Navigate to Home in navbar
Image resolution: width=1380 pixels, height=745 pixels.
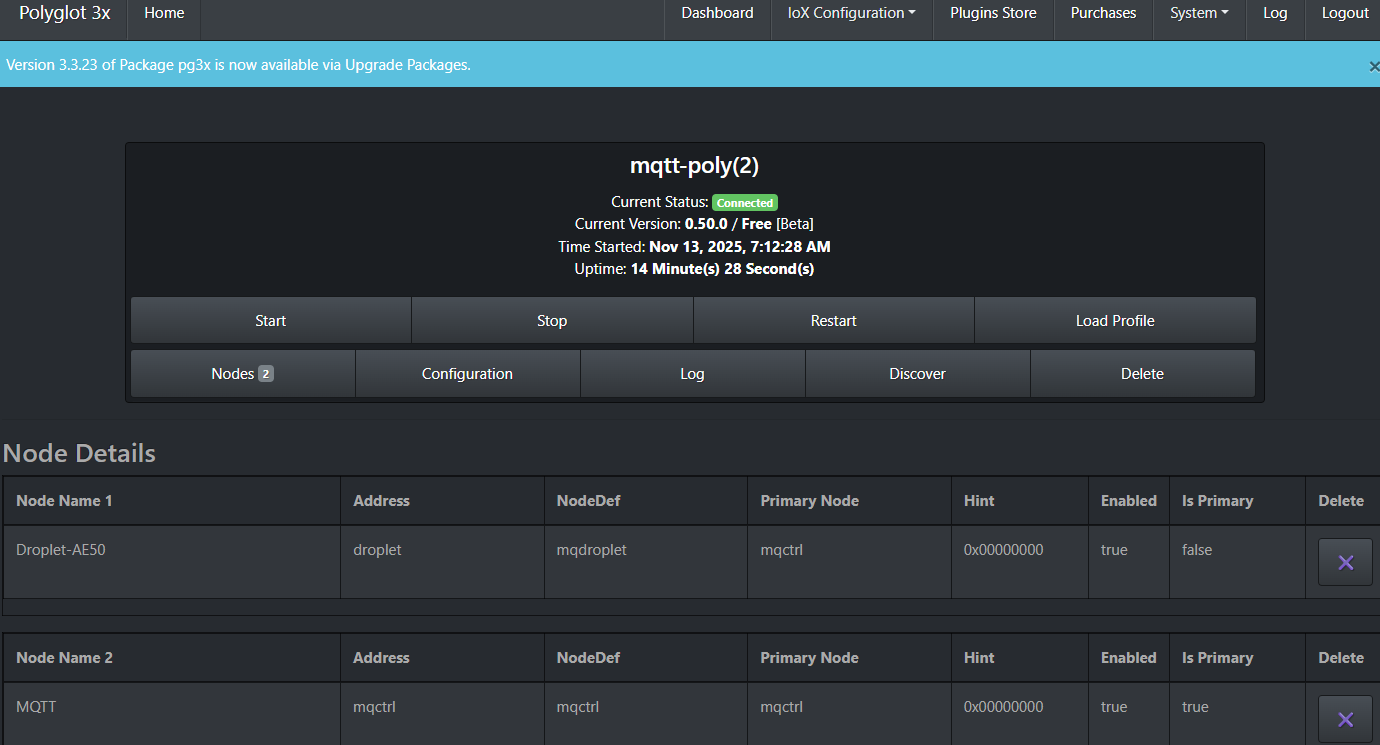(164, 13)
